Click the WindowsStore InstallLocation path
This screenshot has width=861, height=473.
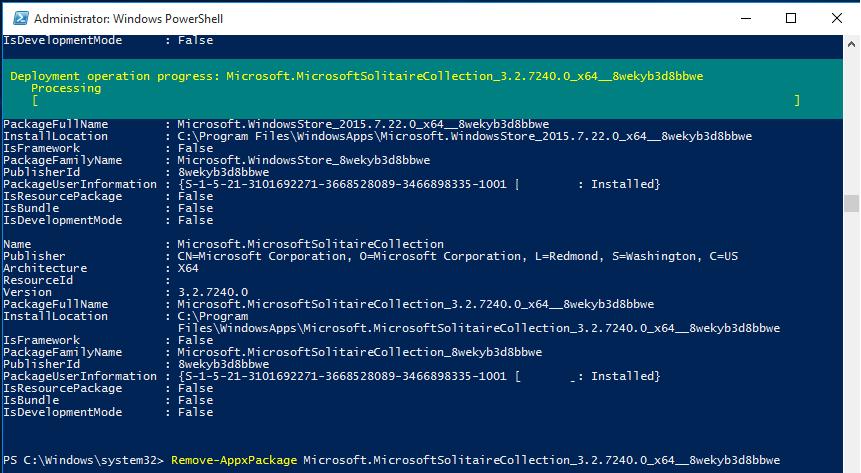click(465, 136)
